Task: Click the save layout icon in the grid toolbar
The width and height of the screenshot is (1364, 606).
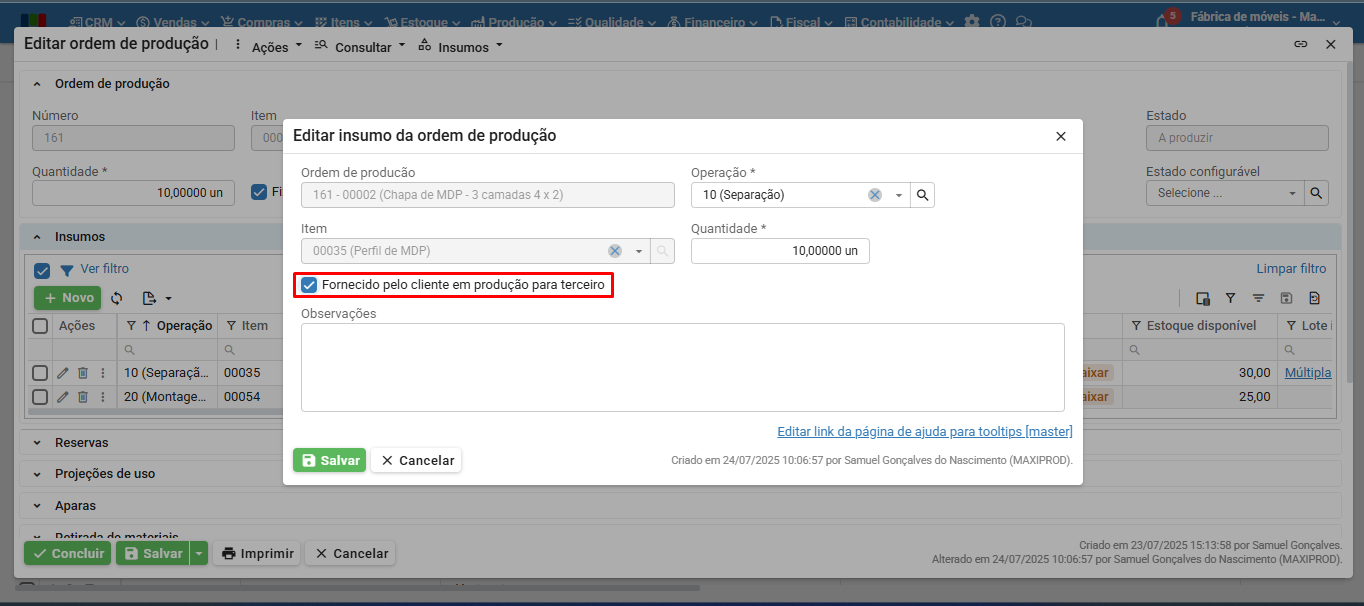Action: 1287,298
